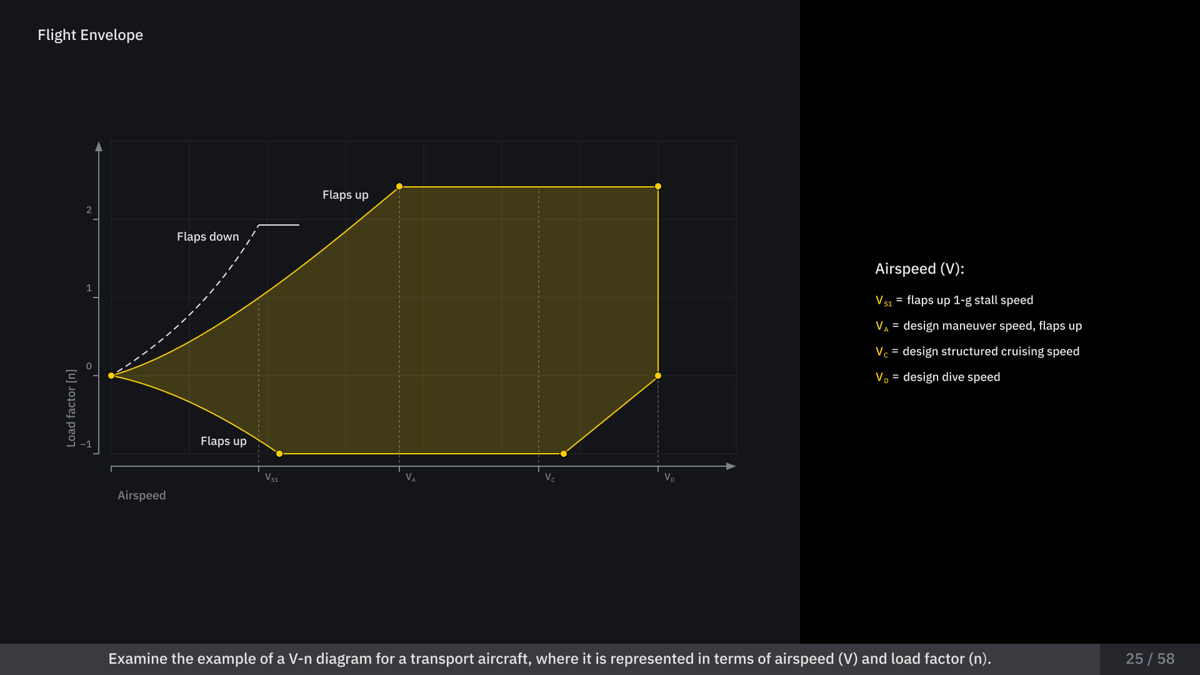
Task: Click the VS1 axis tick label
Action: point(270,478)
